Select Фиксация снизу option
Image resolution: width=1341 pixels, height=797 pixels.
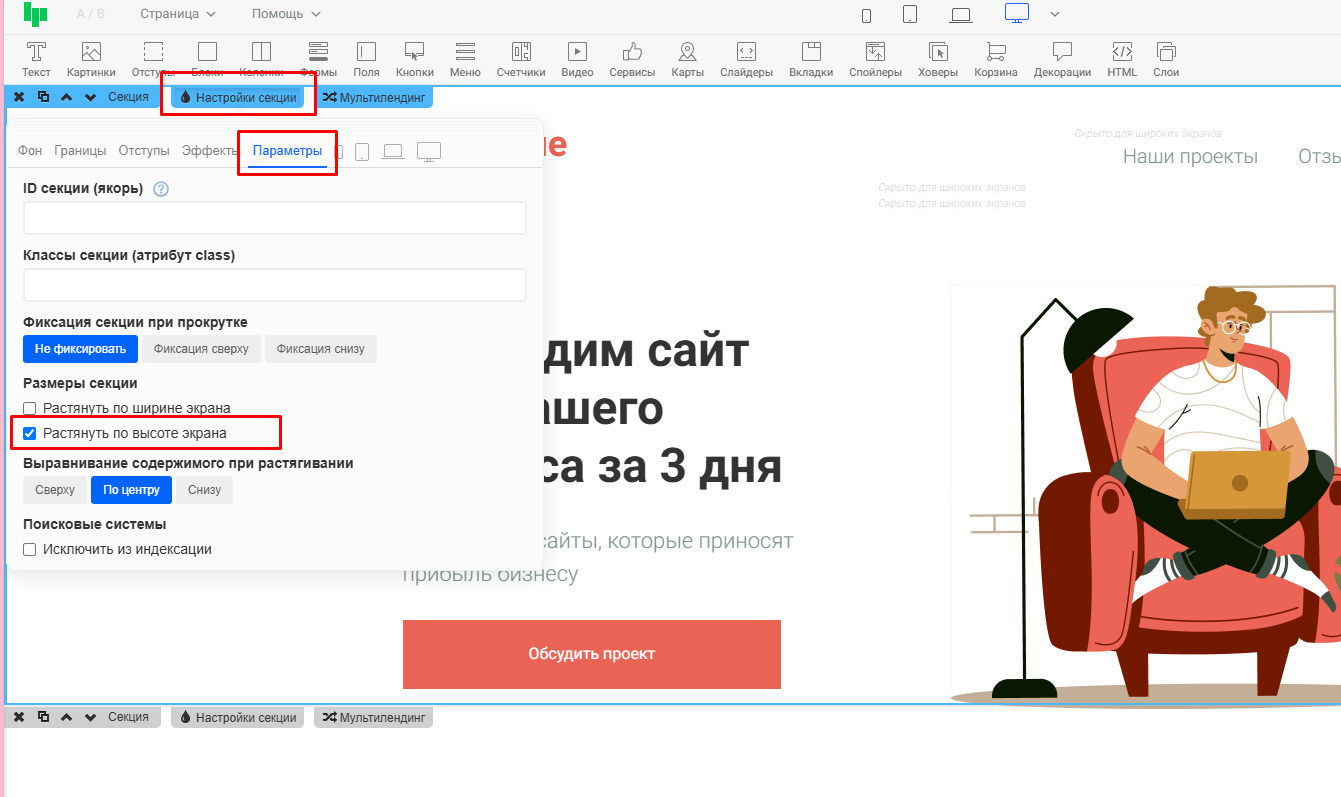[x=321, y=349]
